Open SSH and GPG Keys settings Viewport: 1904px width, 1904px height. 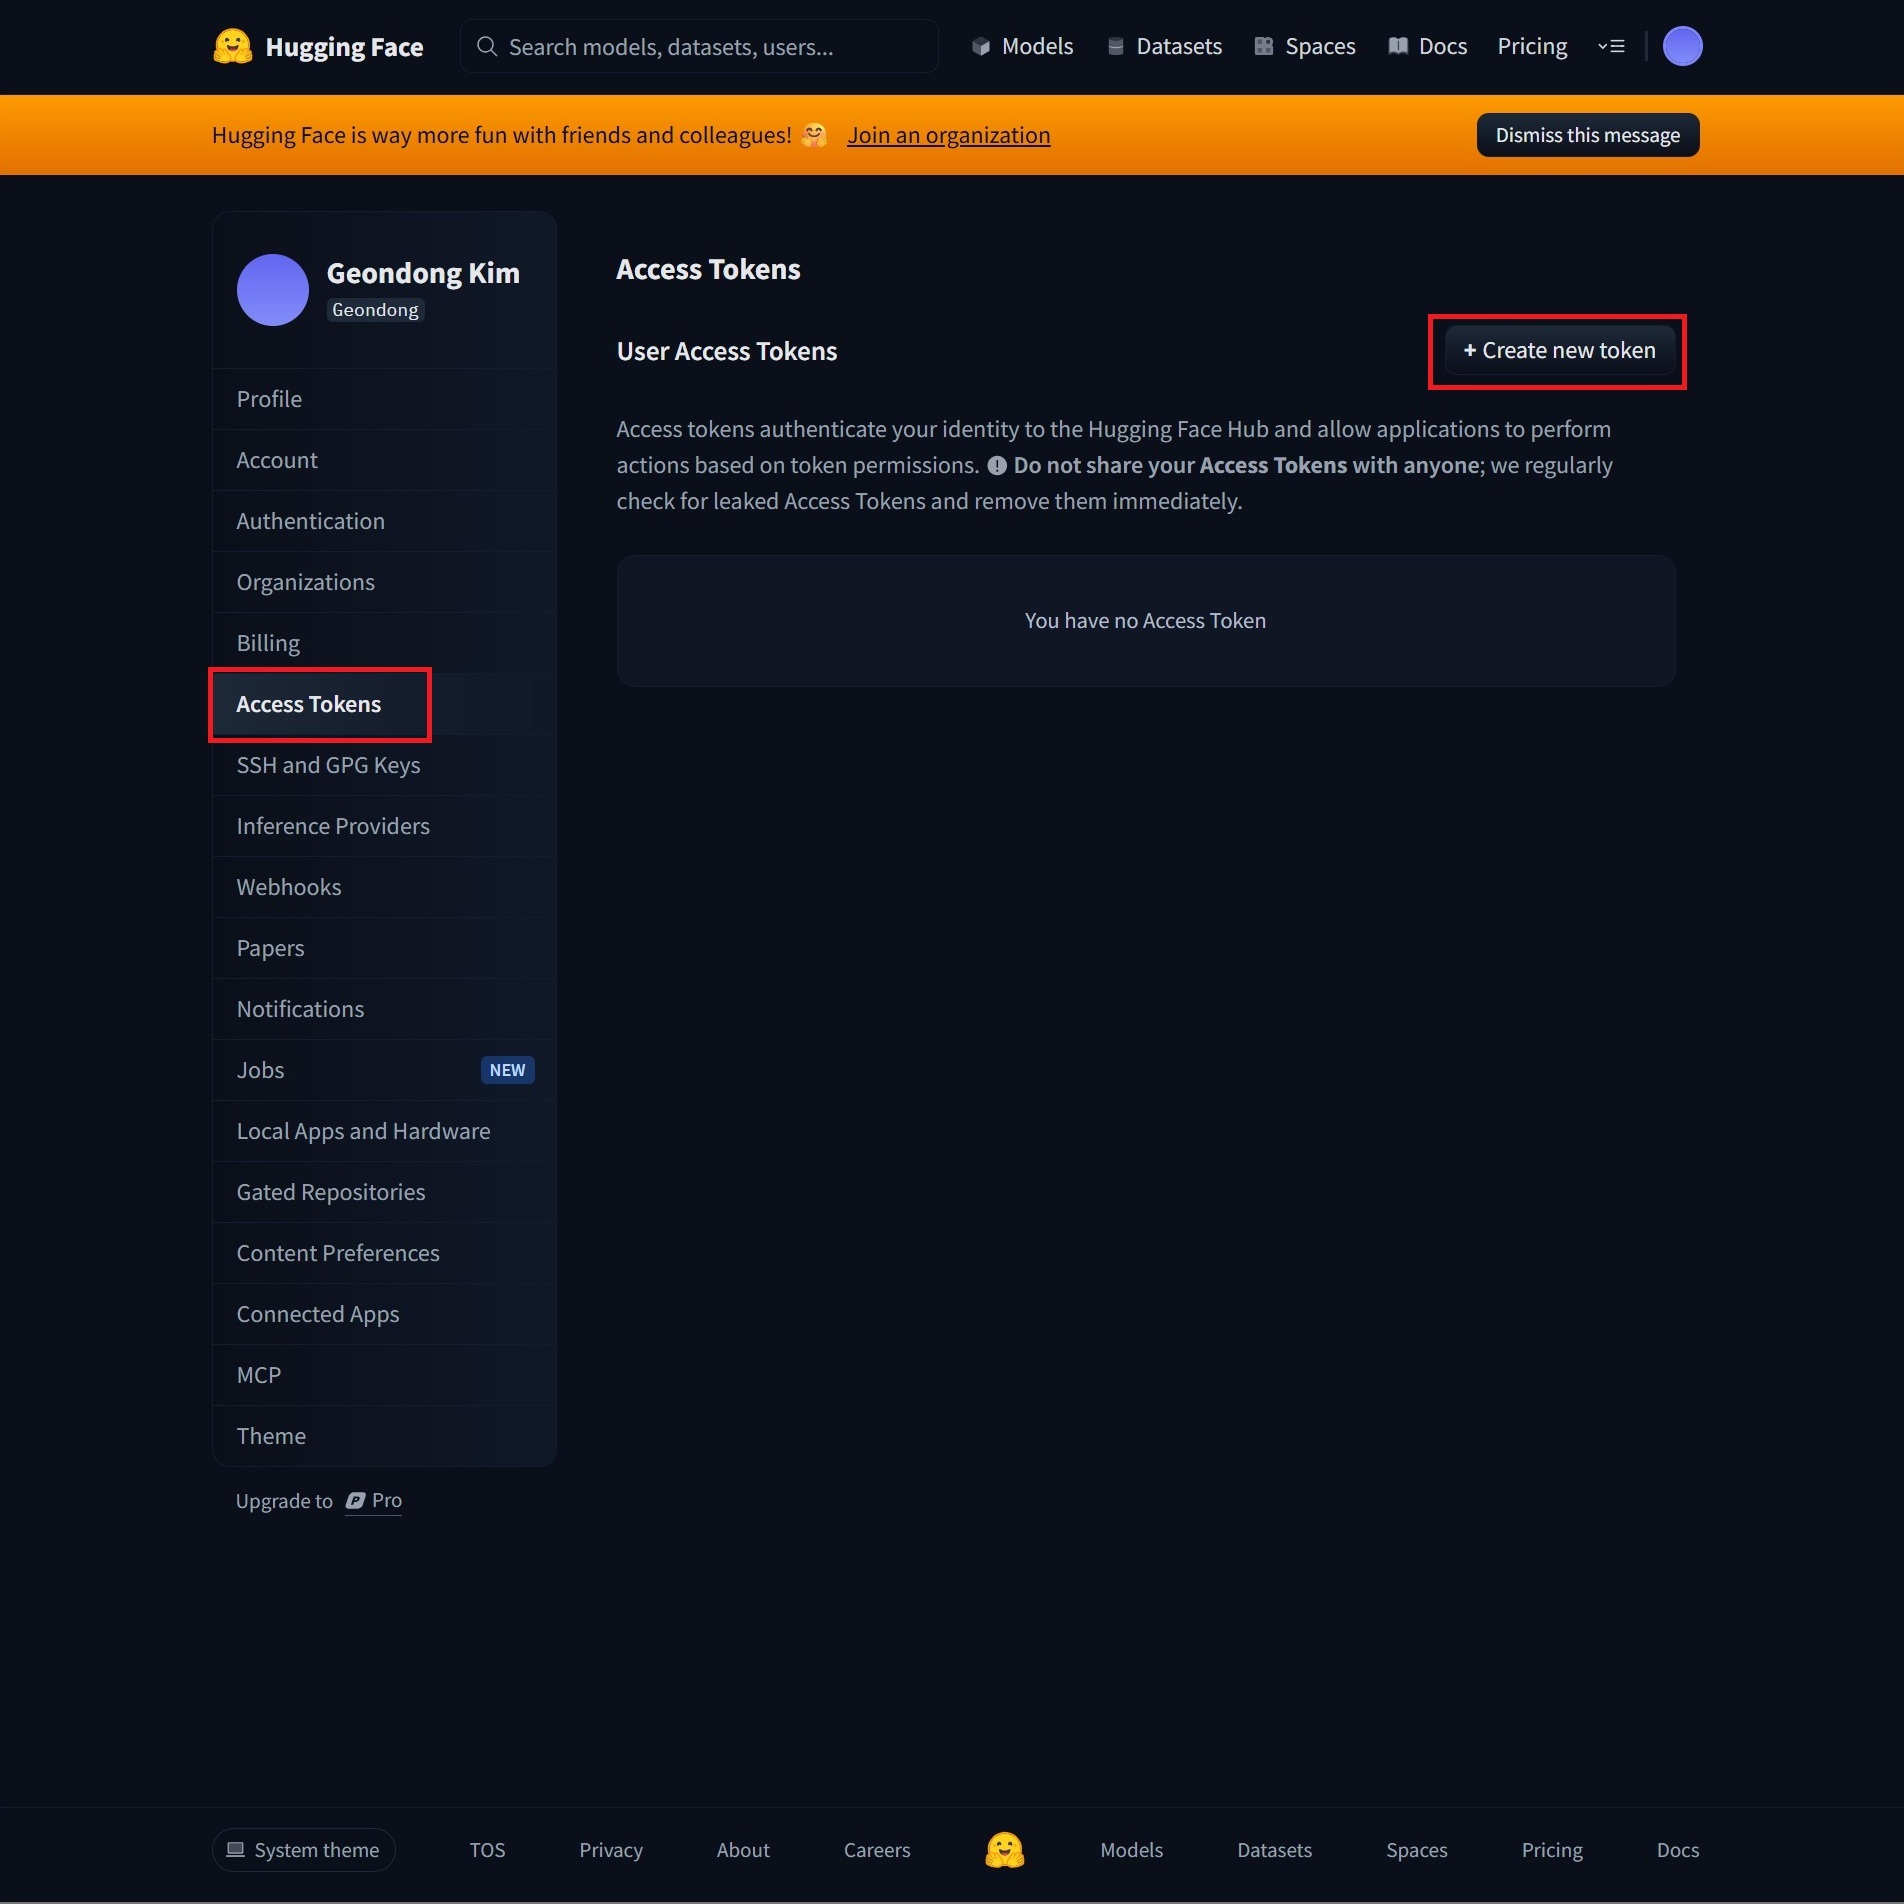click(x=384, y=765)
